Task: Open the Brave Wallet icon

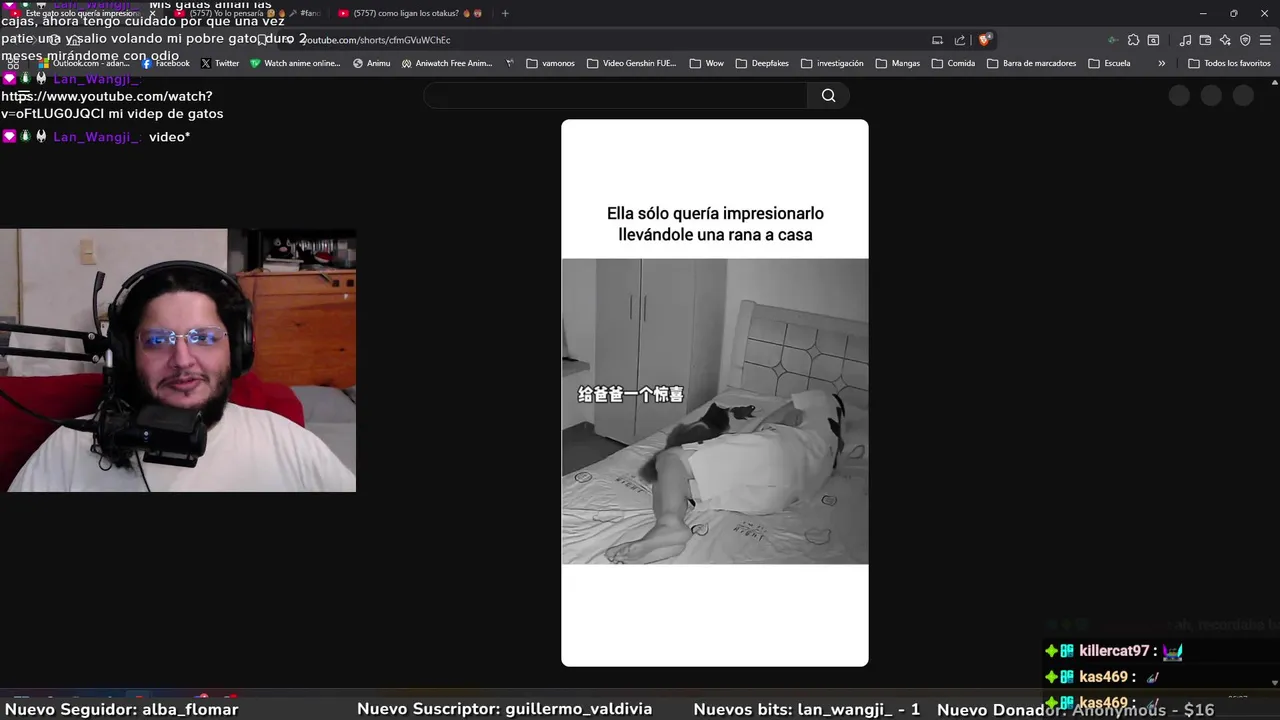Action: (x=1205, y=40)
